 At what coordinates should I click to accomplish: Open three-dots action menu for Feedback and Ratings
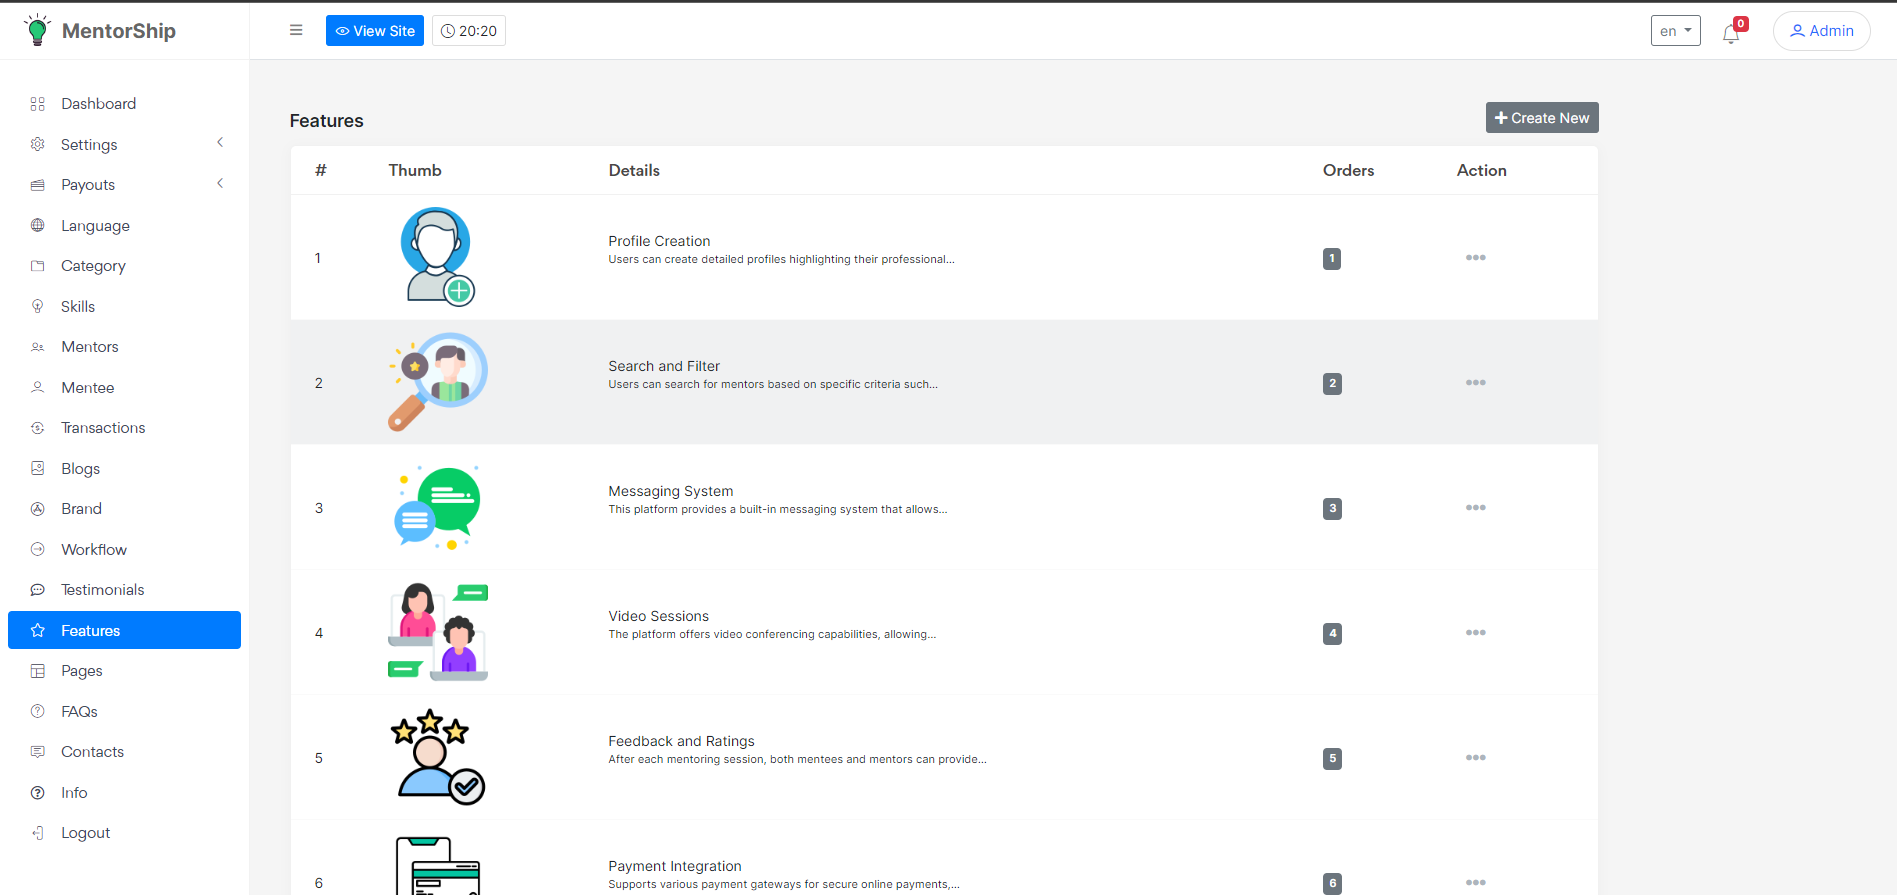1475,758
